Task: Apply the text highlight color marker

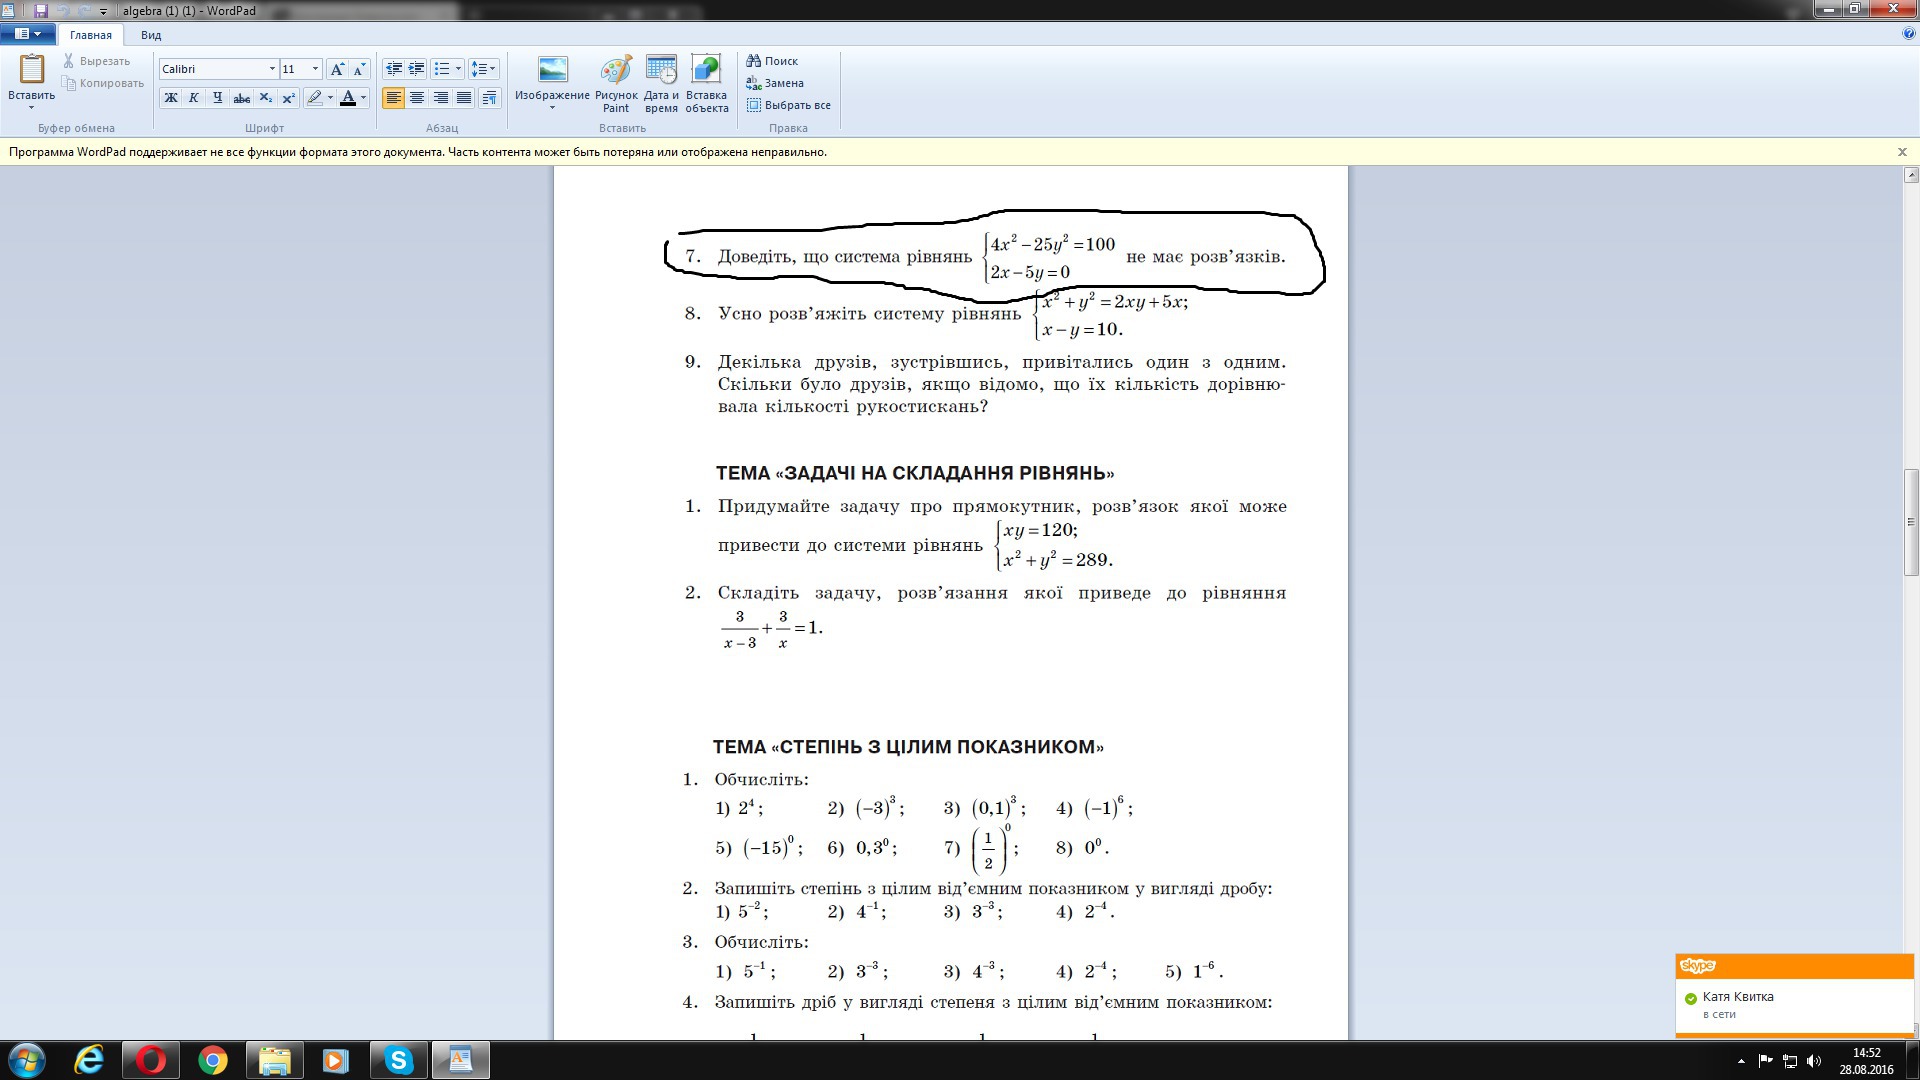Action: coord(315,97)
